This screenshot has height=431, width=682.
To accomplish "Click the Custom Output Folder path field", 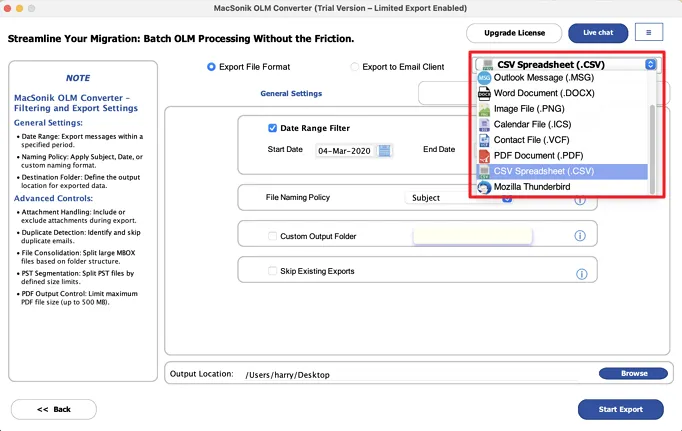I will click(x=472, y=236).
